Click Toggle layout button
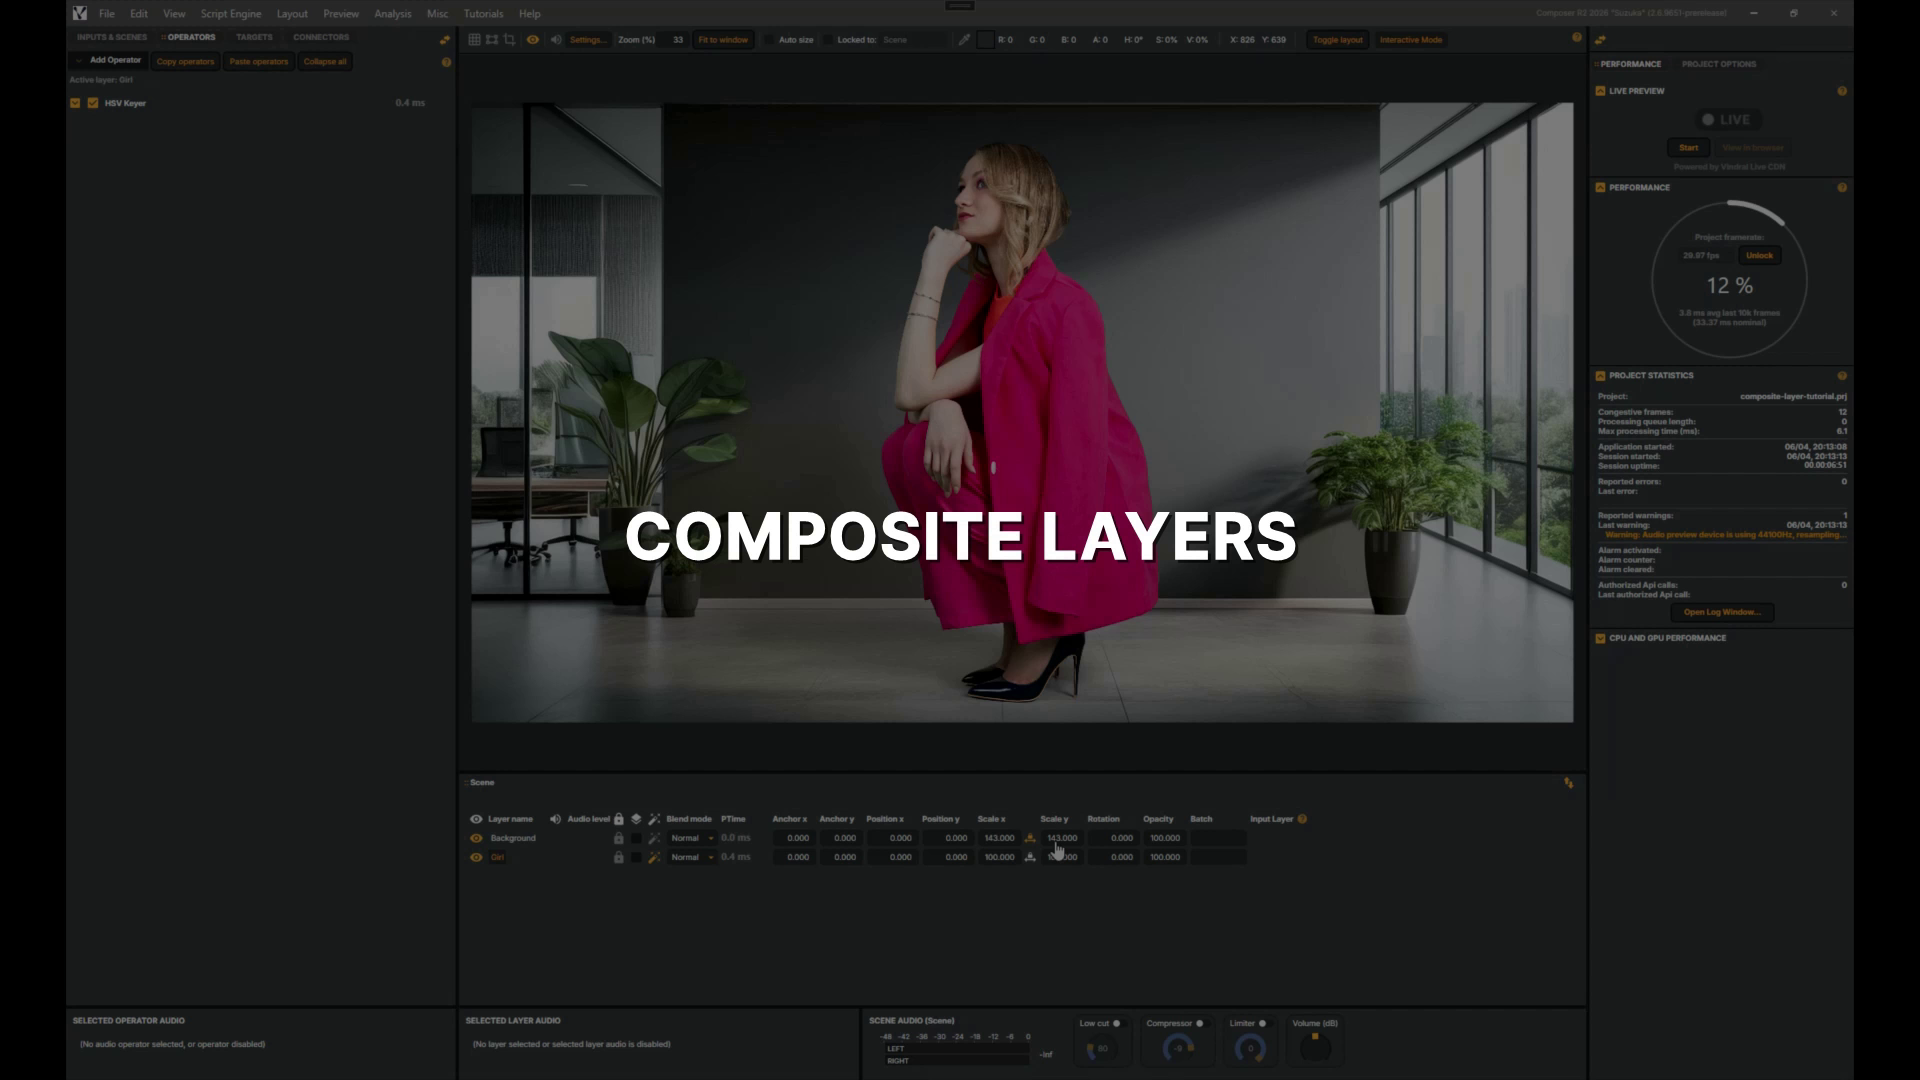The width and height of the screenshot is (1920, 1080). pyautogui.click(x=1338, y=40)
